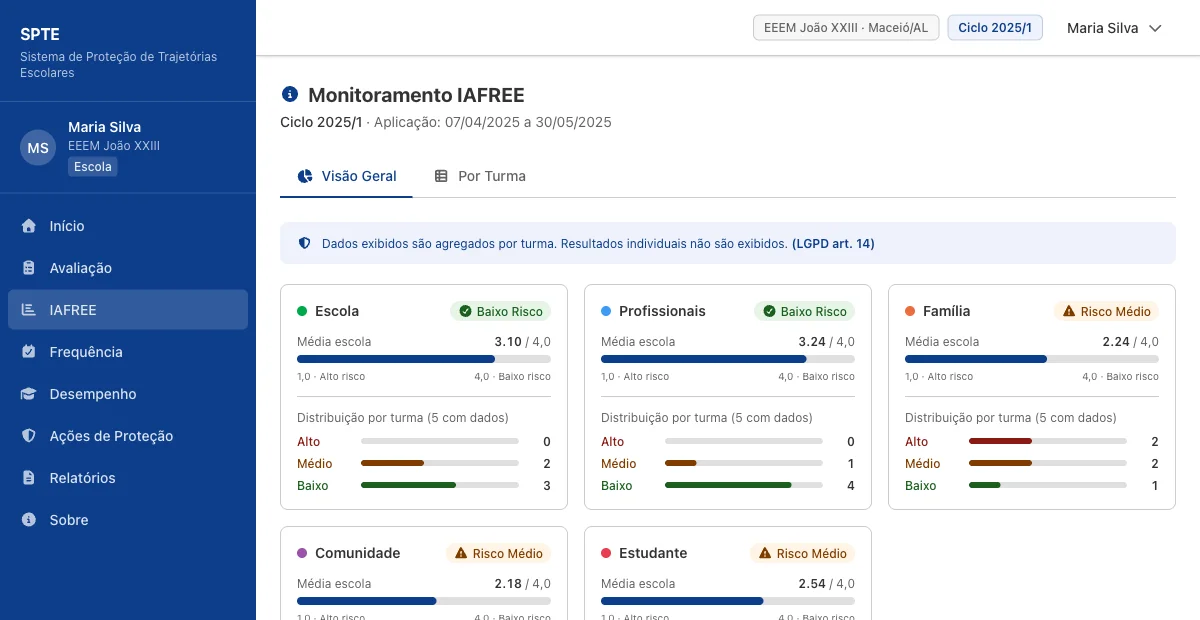Screen dimensions: 1200x620
Task: Click the Relatórios document icon
Action: pos(29,478)
